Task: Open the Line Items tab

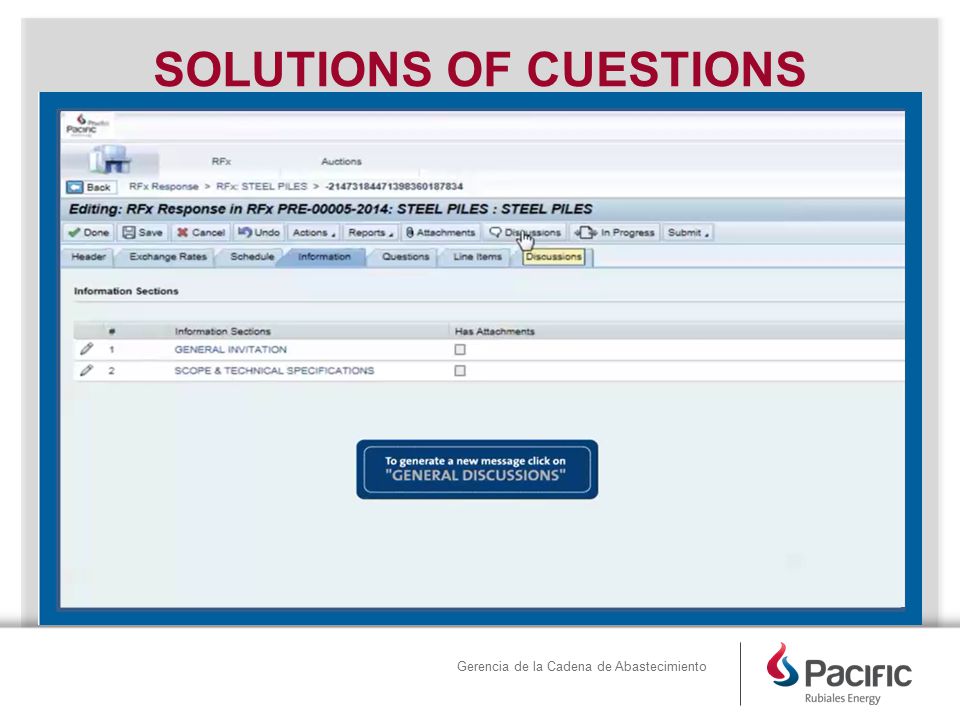Action: pyautogui.click(x=478, y=257)
